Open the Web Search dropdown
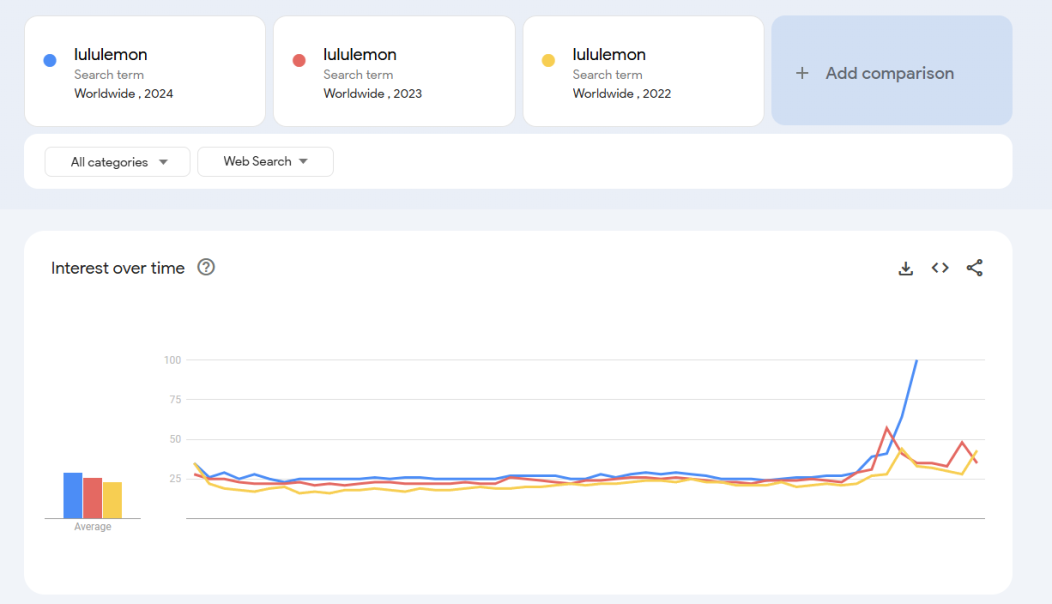 pyautogui.click(x=265, y=162)
